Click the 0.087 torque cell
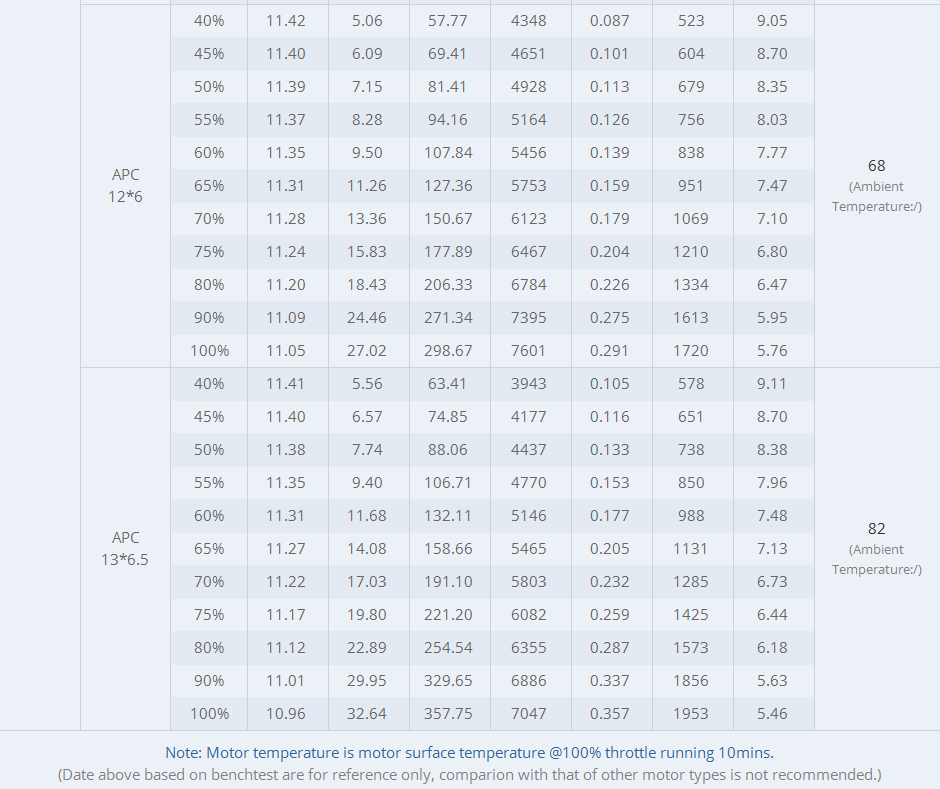This screenshot has width=940, height=789. pos(610,21)
